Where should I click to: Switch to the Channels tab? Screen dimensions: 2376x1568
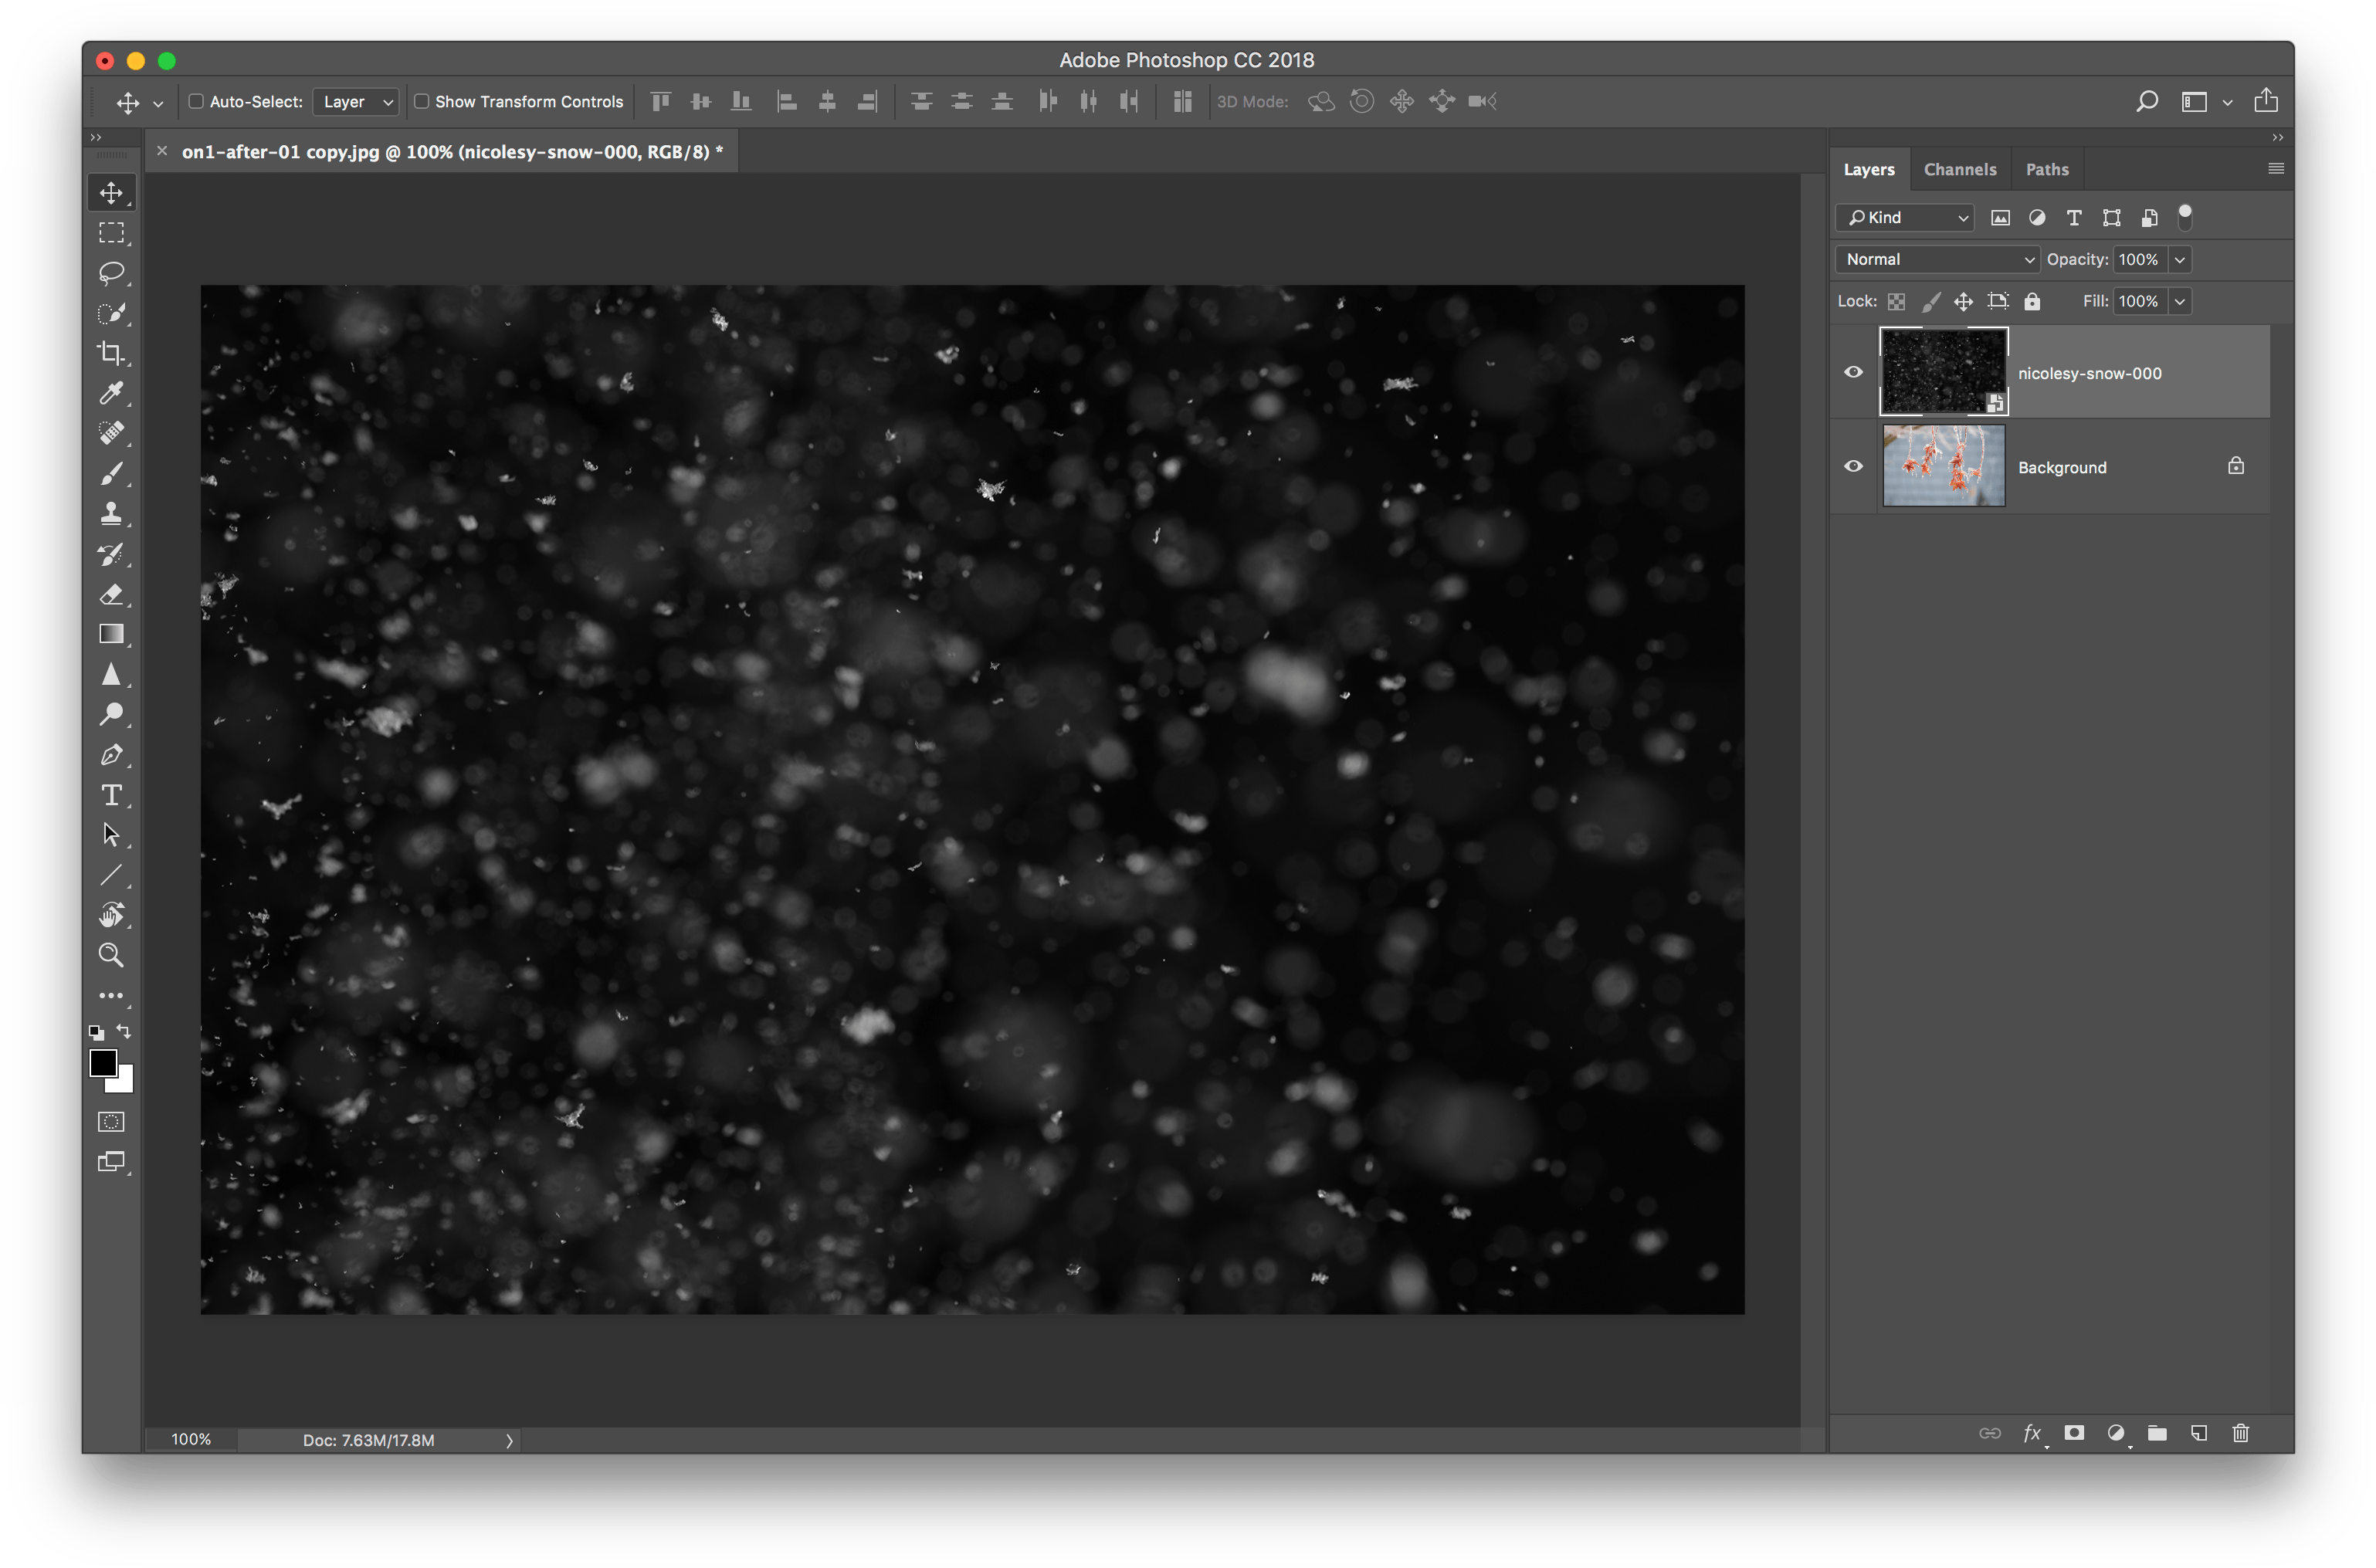pos(1959,169)
